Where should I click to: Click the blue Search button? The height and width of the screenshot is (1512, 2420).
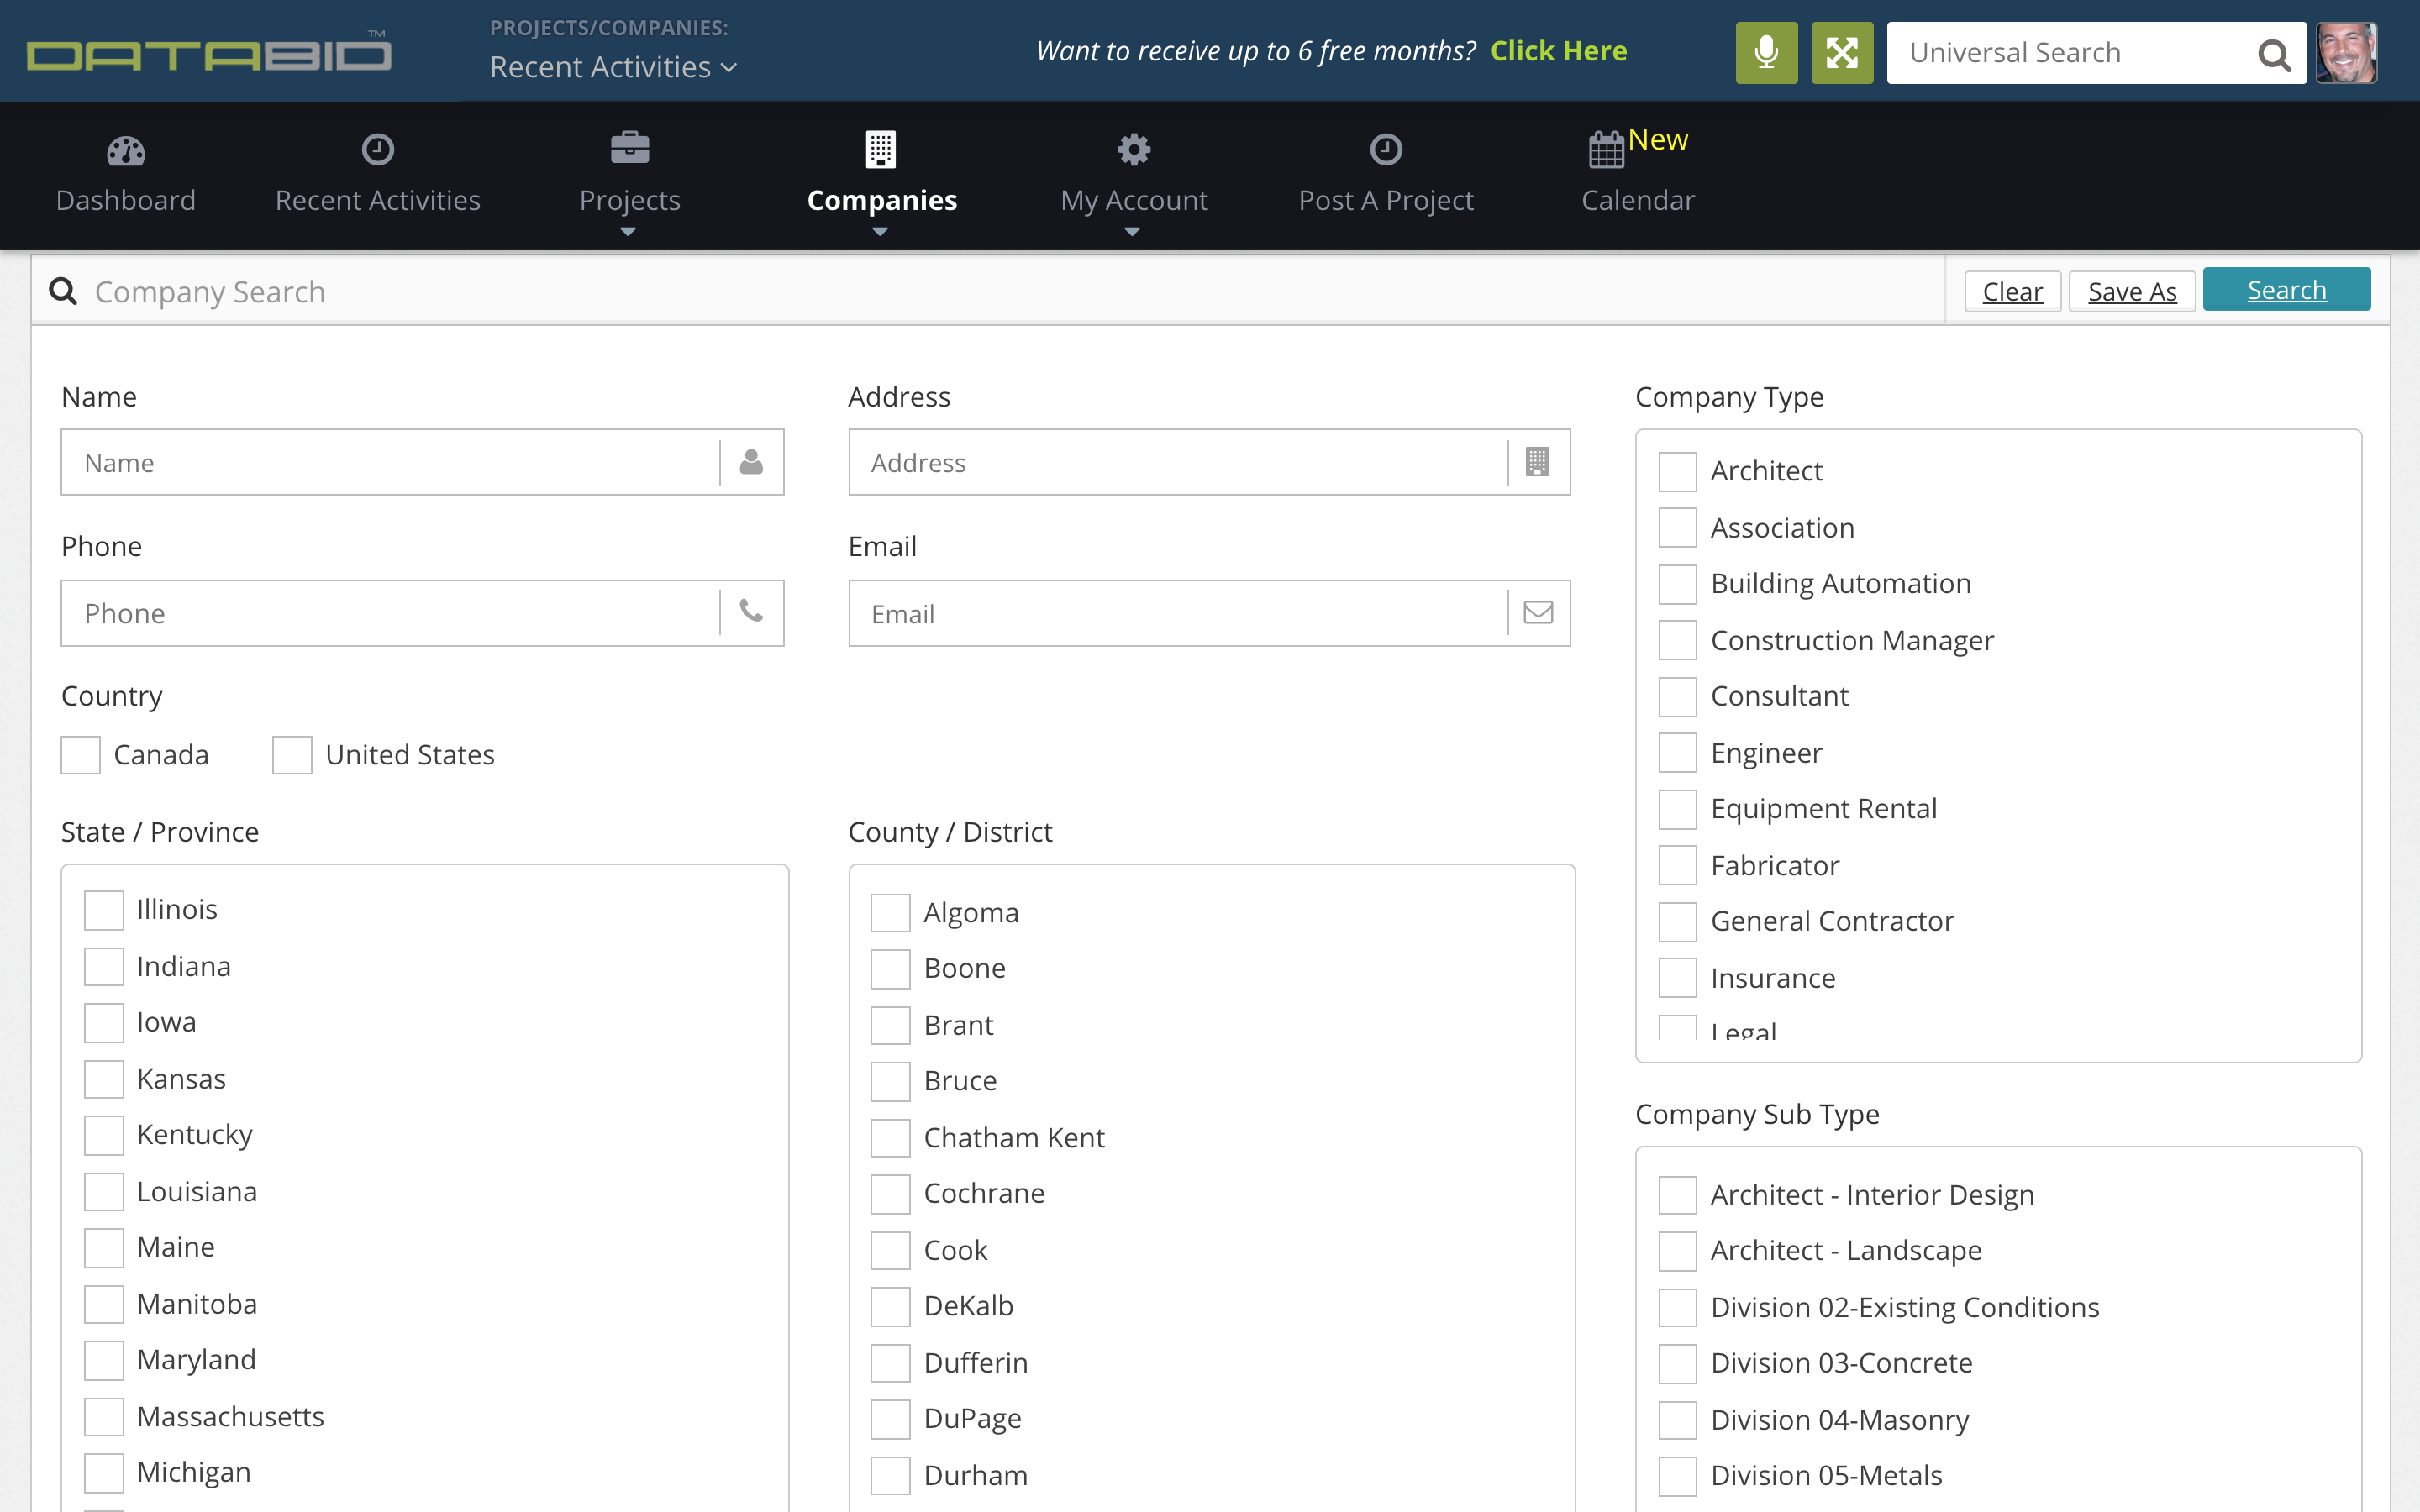click(x=2286, y=289)
